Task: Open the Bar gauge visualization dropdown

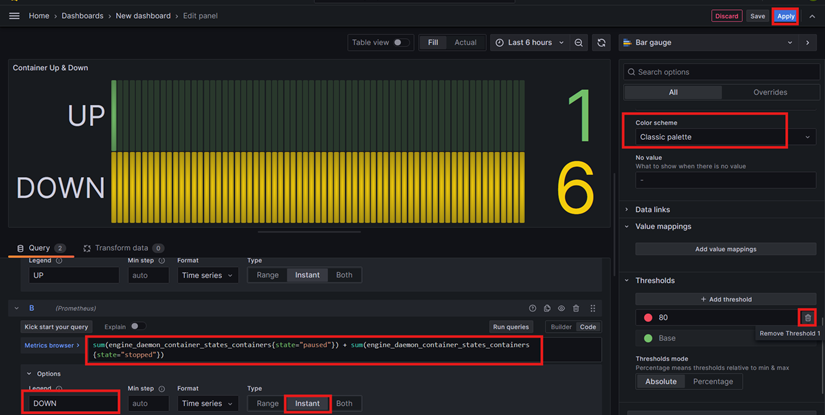Action: [x=708, y=43]
